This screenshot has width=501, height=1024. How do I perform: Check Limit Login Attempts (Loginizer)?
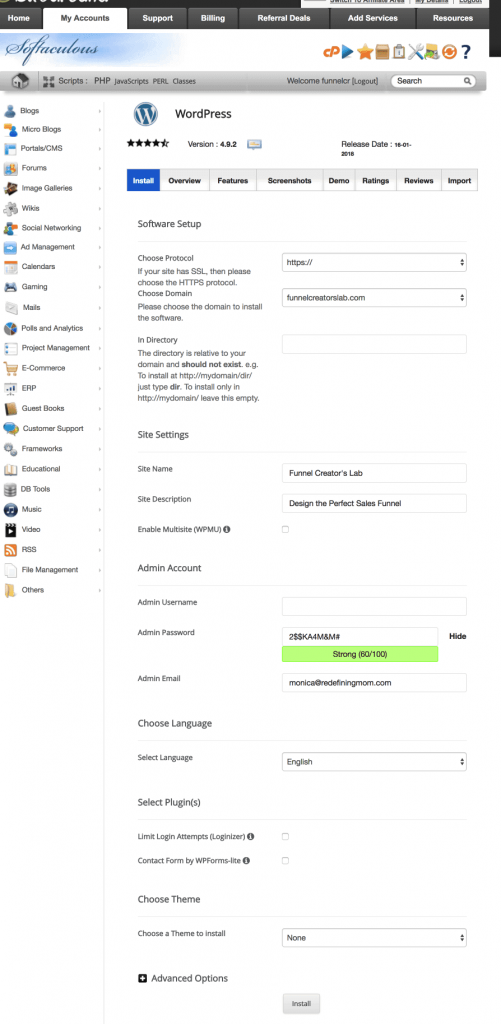click(x=285, y=836)
